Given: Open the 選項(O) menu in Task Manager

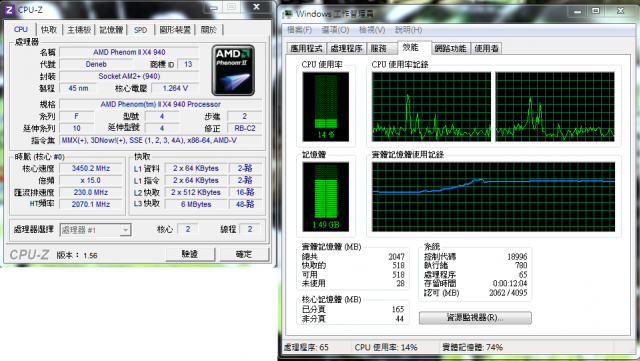Looking at the screenshot, I should click(335, 30).
